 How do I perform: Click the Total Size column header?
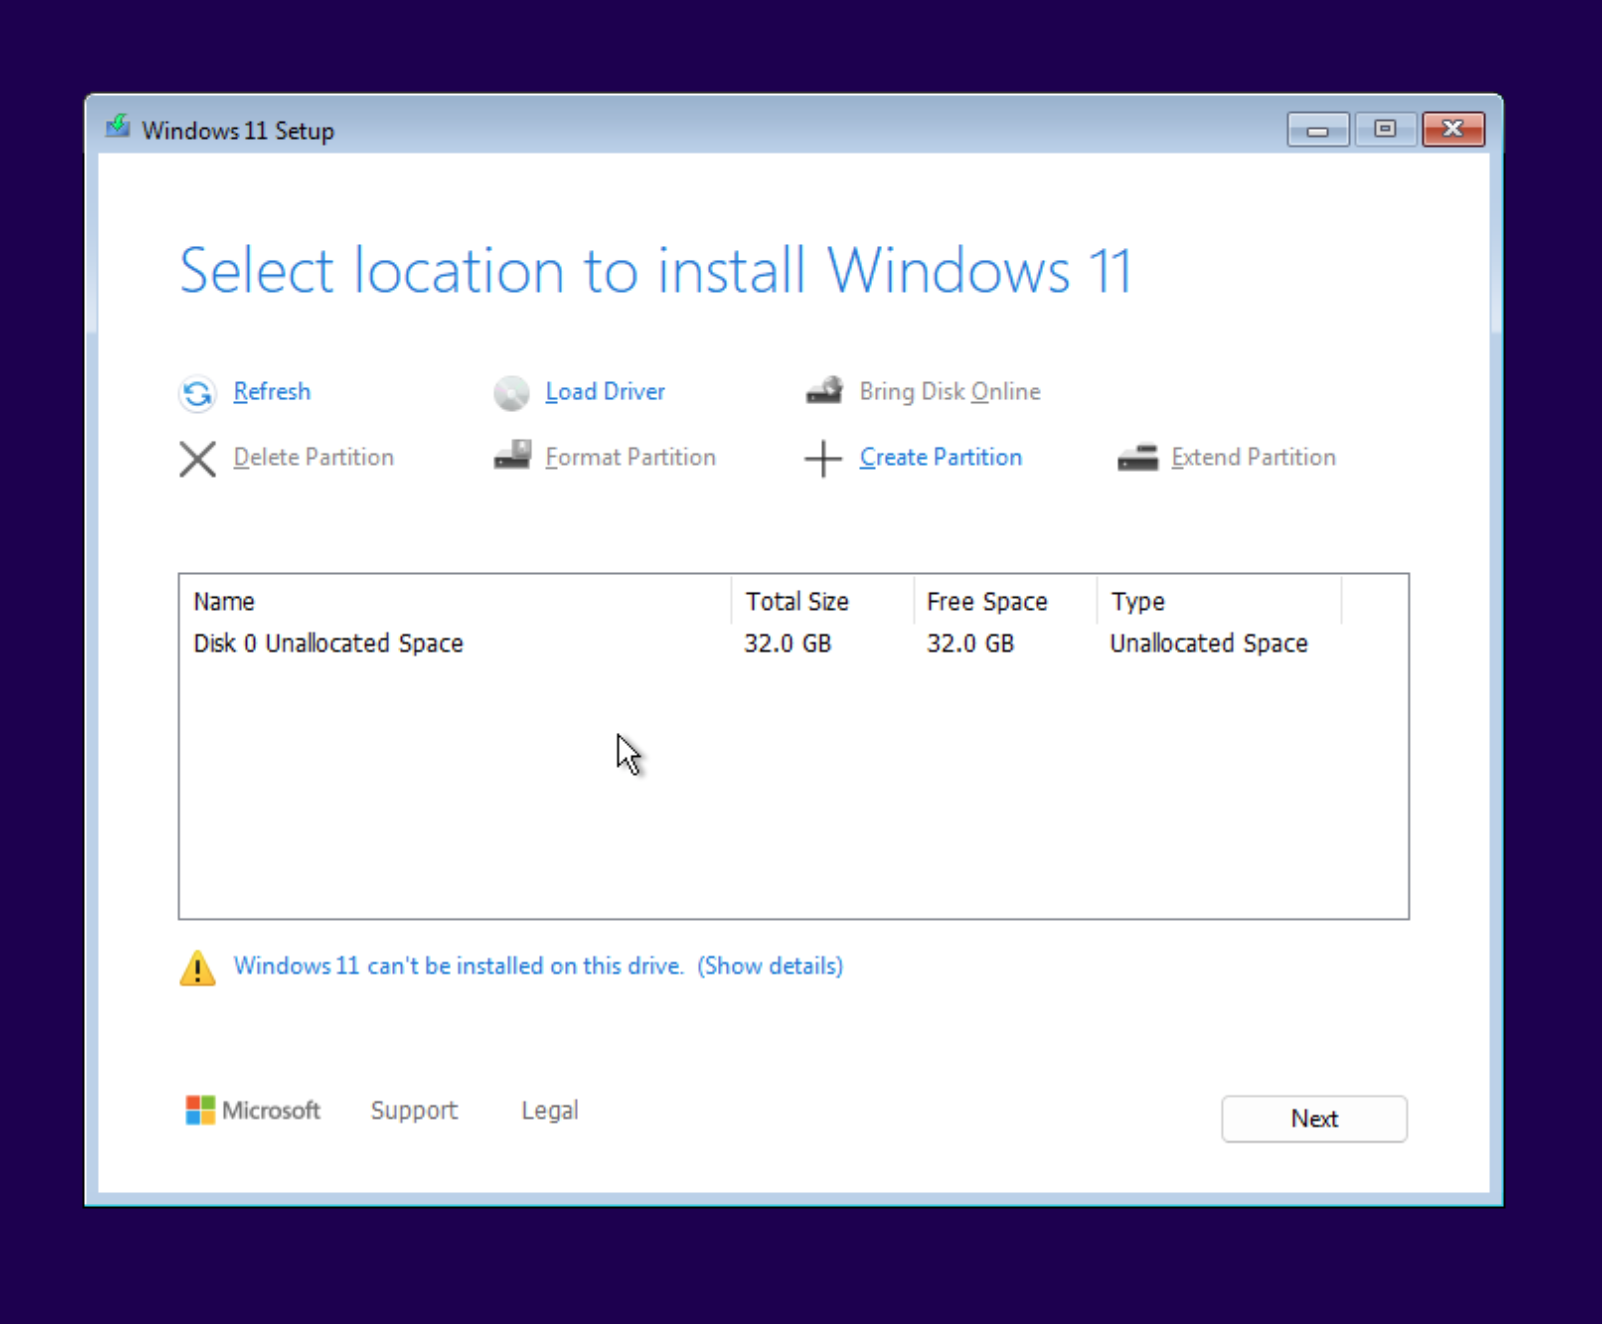click(822, 601)
